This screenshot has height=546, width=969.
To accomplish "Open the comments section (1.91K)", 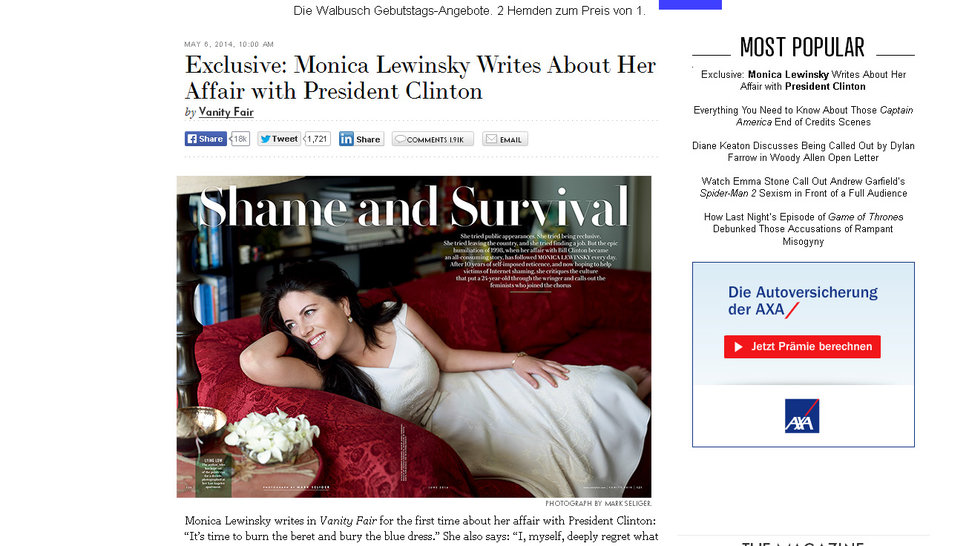I will click(x=432, y=139).
